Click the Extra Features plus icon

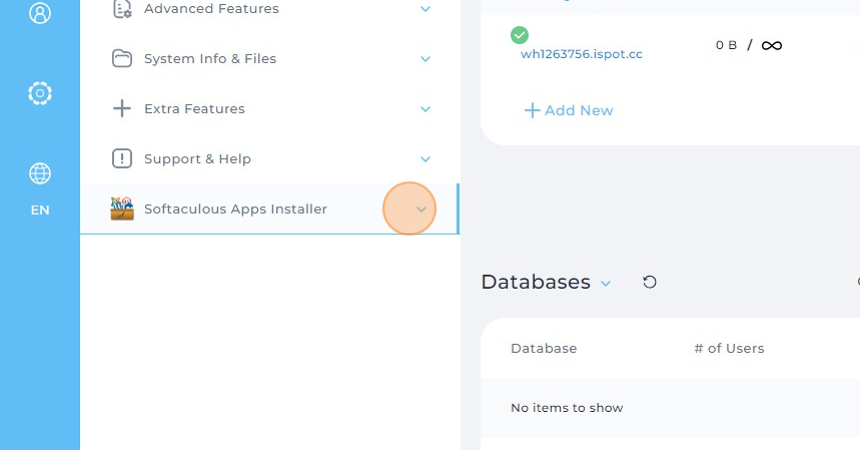(x=122, y=109)
